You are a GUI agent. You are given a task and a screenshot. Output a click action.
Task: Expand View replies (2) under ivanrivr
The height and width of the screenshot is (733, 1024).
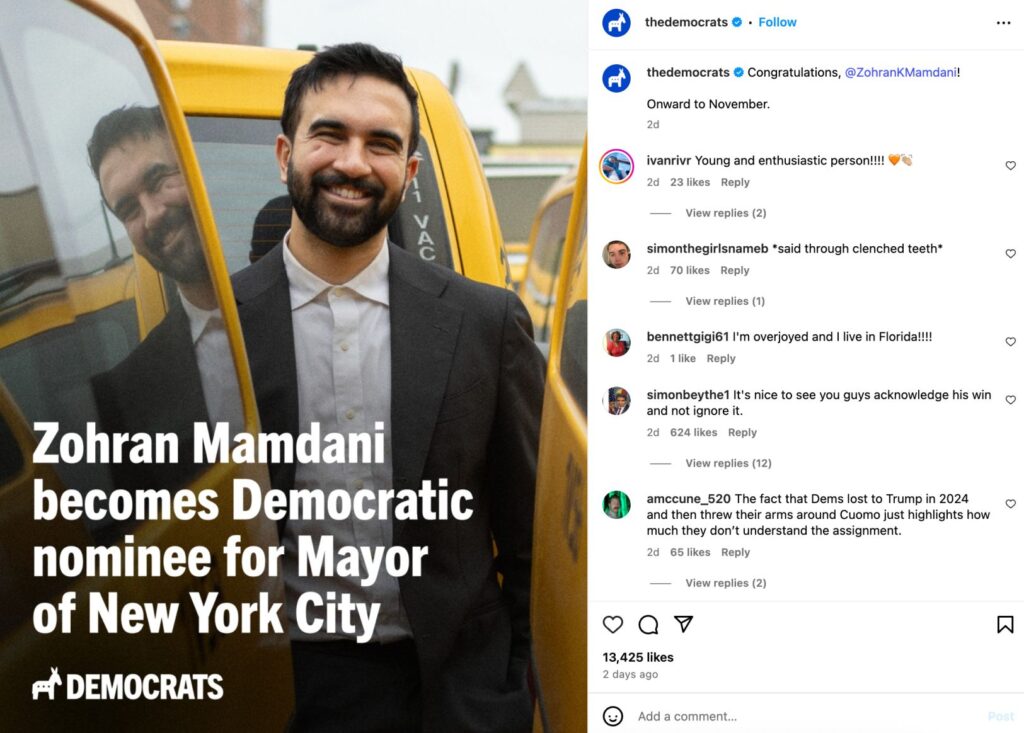[726, 213]
